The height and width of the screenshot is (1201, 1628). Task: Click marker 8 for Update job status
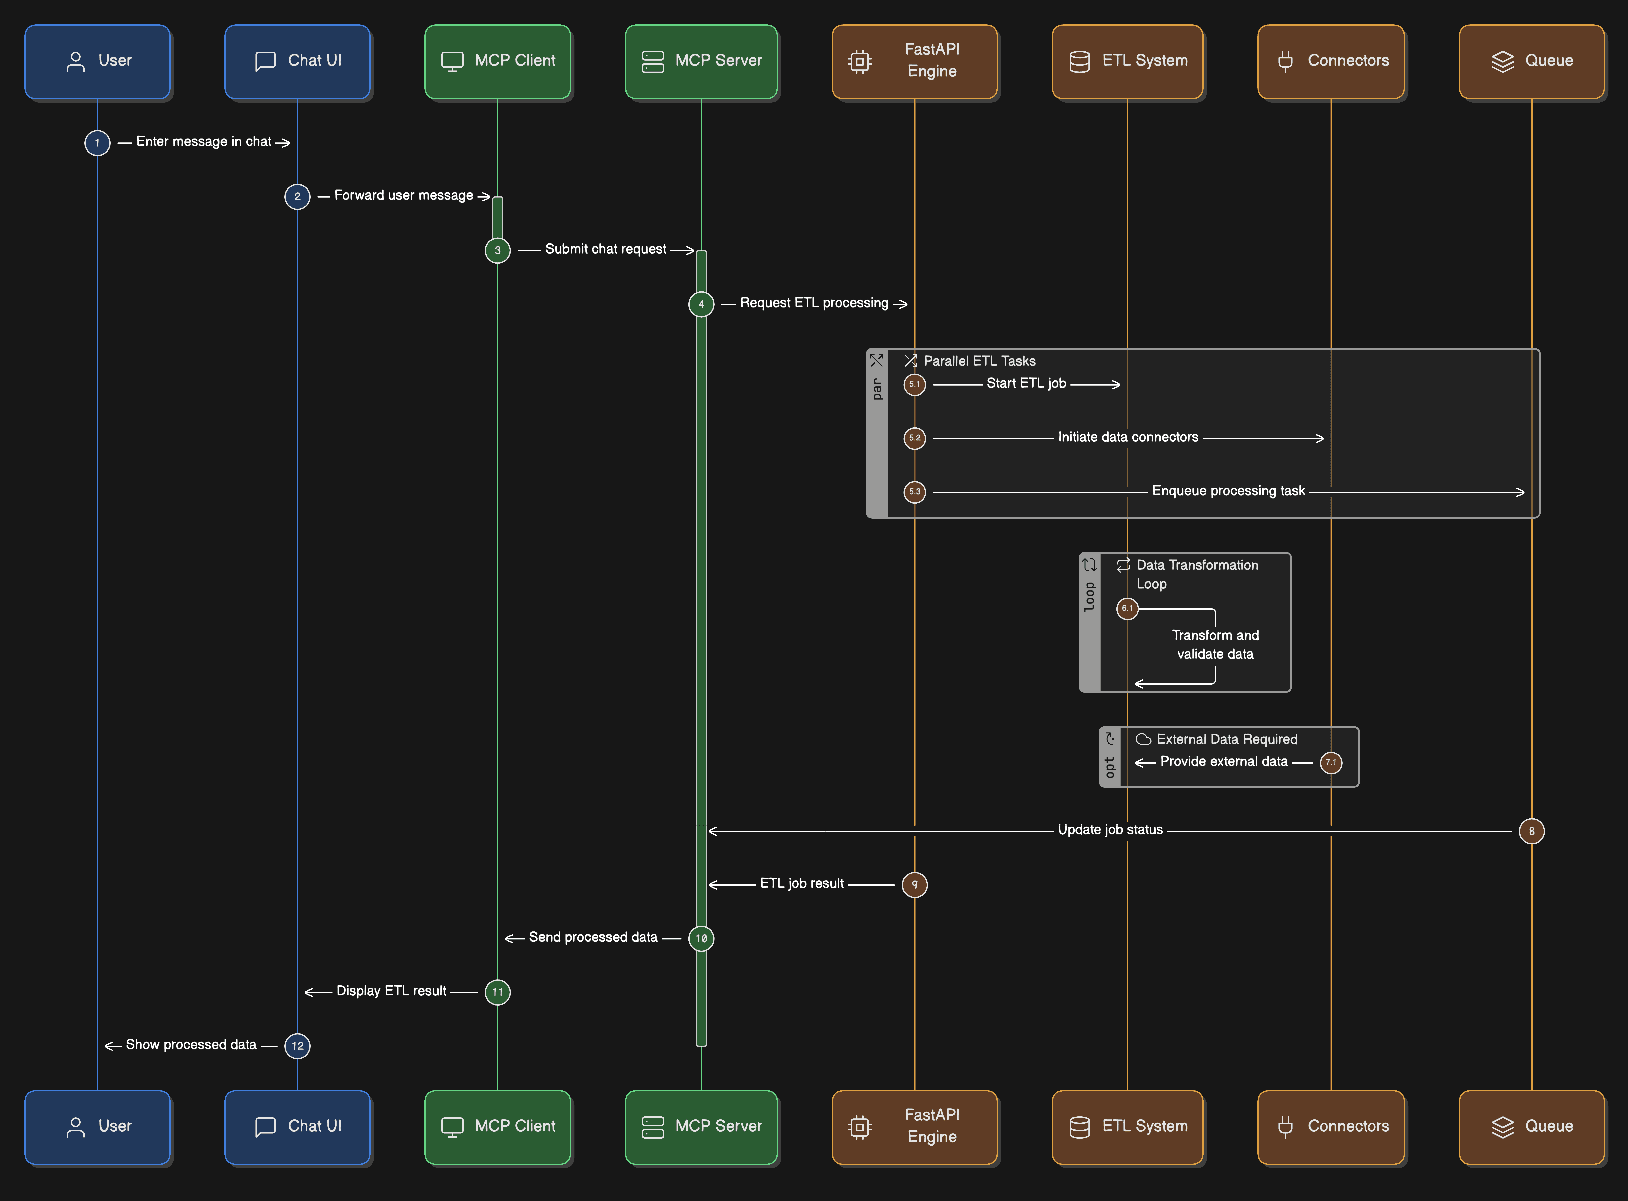click(1531, 830)
